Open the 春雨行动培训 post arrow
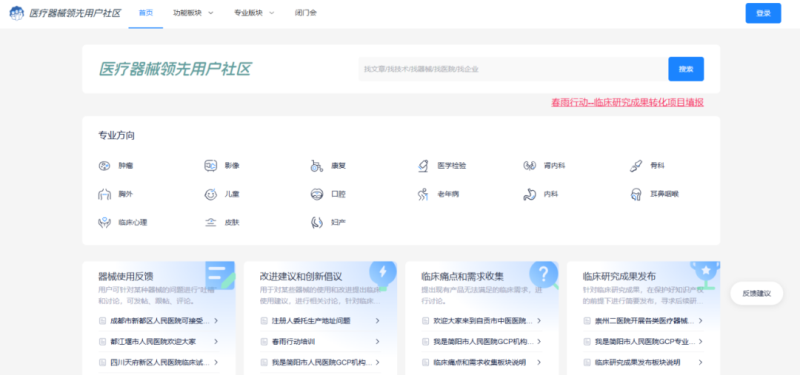This screenshot has height=375, width=800. point(378,341)
